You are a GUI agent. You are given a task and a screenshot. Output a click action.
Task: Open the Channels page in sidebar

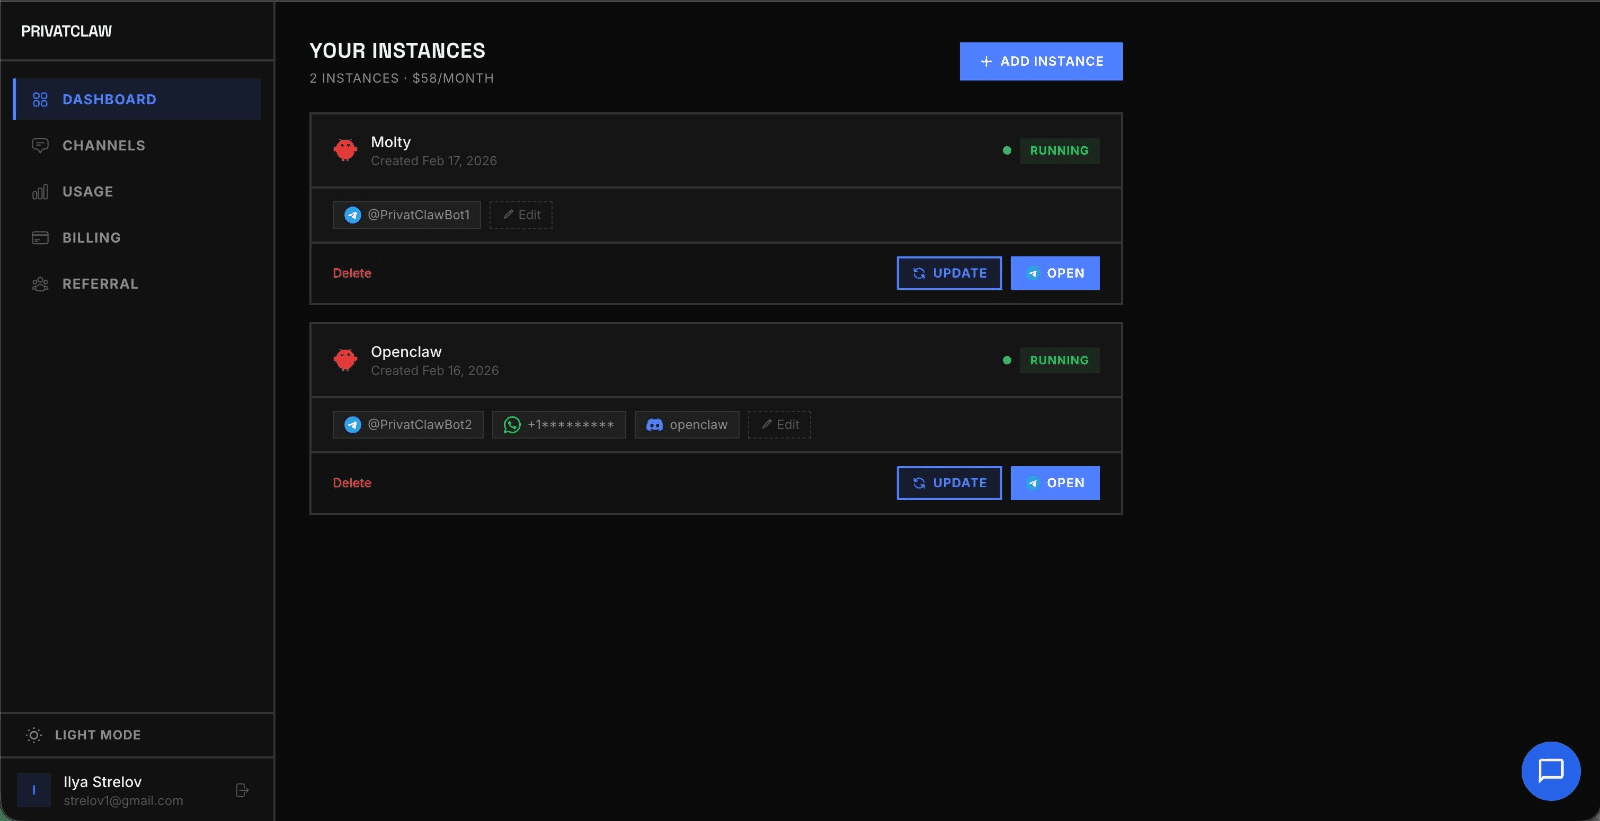pos(103,146)
